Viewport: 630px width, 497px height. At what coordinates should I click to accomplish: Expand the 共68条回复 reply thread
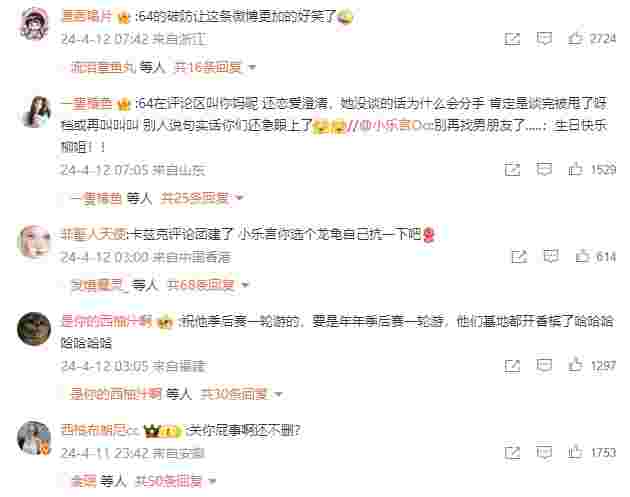[x=200, y=285]
